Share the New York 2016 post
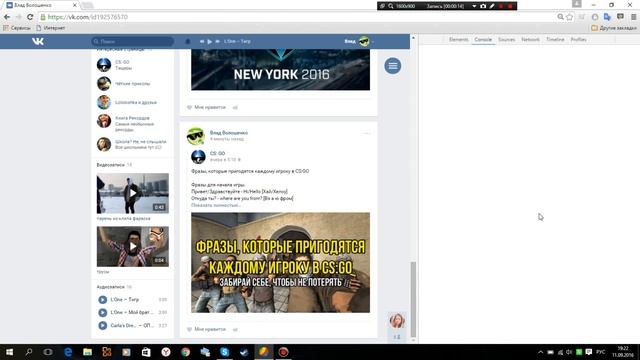The height and width of the screenshot is (360, 640). click(x=235, y=107)
